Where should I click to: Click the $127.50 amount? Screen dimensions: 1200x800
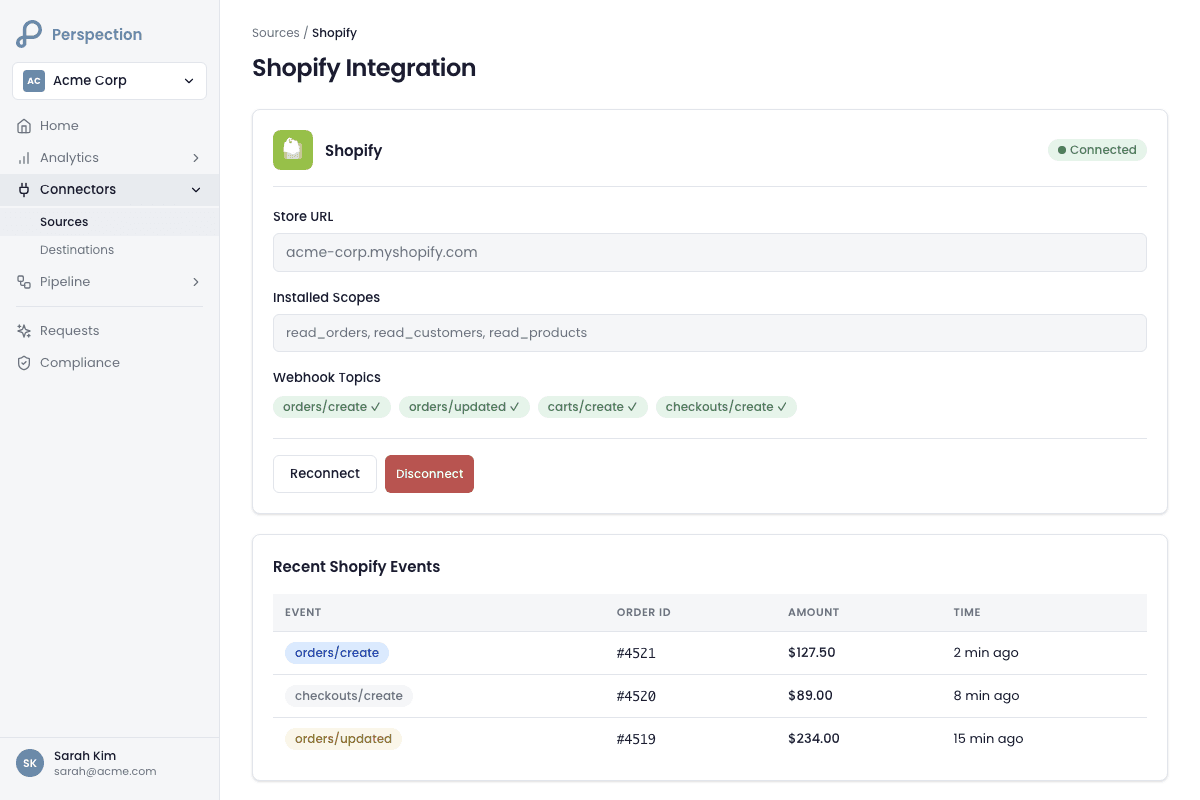coord(812,653)
